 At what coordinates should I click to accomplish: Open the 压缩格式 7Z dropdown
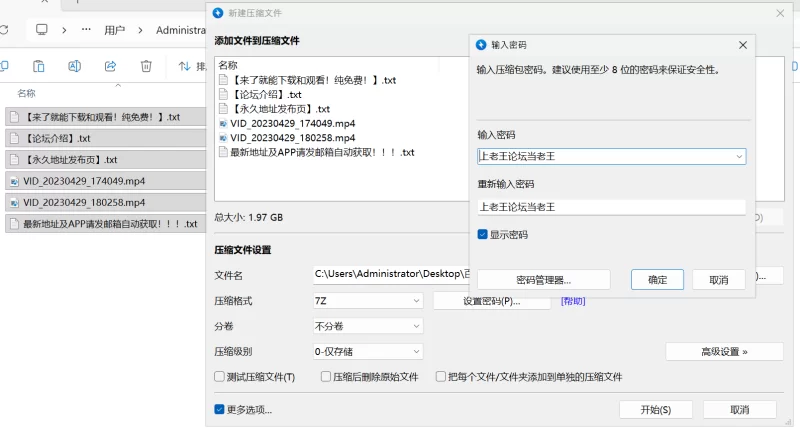[368, 300]
